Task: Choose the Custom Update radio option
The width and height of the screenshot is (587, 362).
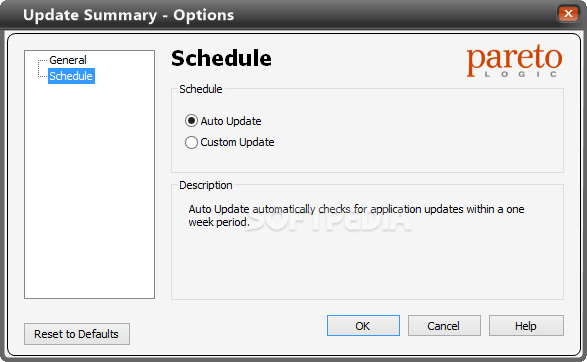Action: tap(191, 142)
